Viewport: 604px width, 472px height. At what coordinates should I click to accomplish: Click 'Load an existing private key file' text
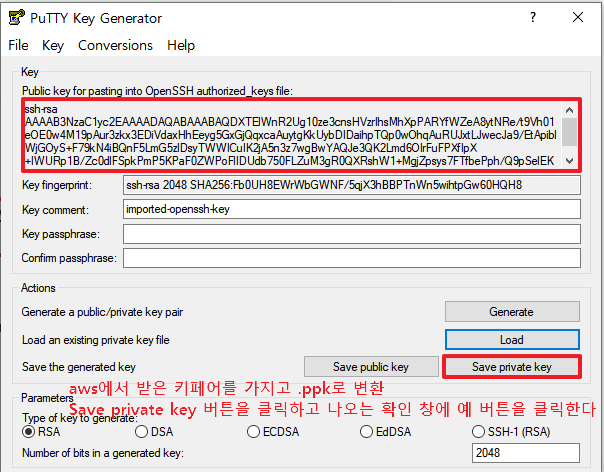tap(96, 340)
